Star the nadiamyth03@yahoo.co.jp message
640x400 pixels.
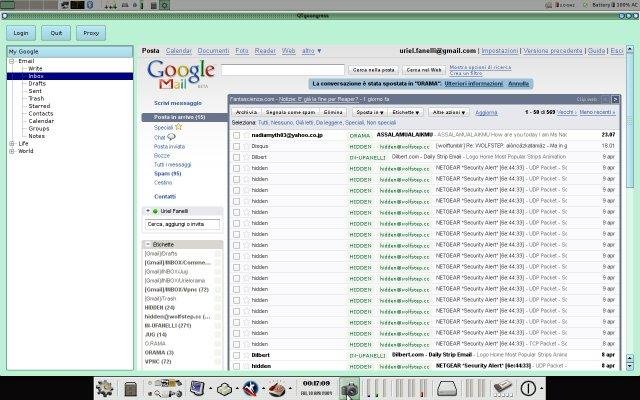tap(246, 135)
